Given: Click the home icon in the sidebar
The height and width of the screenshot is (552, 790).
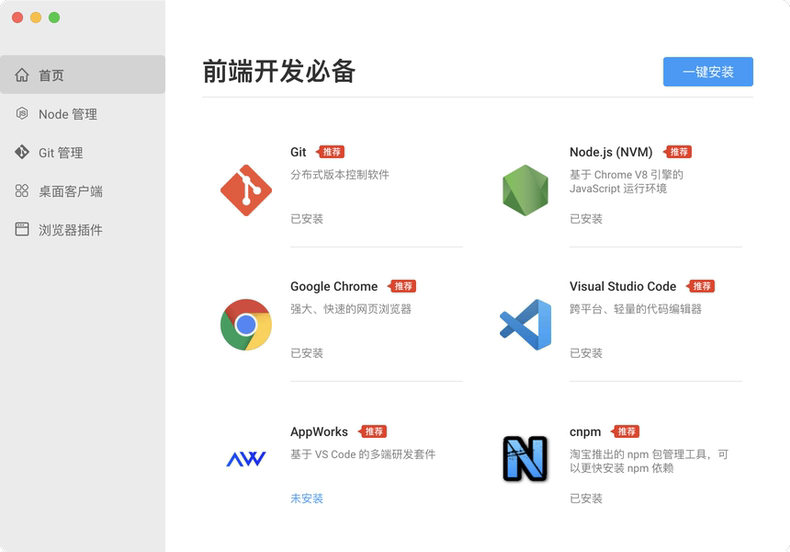Looking at the screenshot, I should pyautogui.click(x=22, y=75).
